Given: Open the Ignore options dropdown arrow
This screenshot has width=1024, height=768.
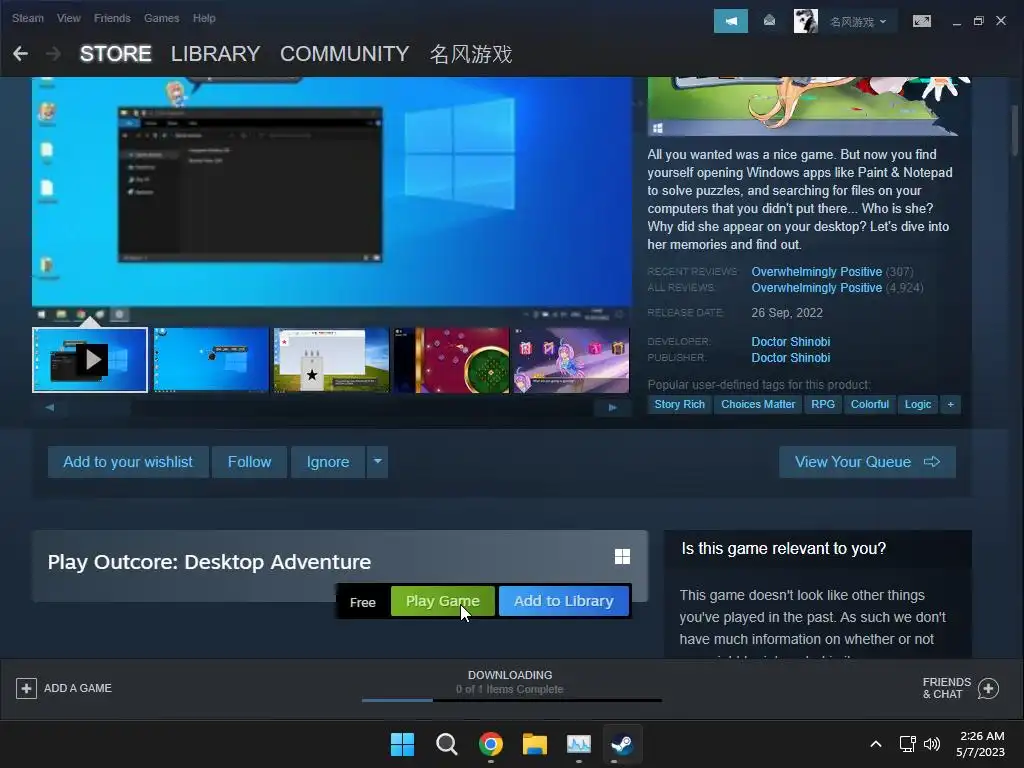Looking at the screenshot, I should pyautogui.click(x=377, y=462).
